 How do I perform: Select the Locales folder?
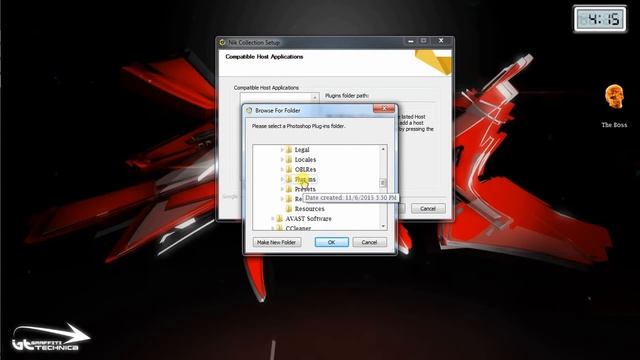point(305,160)
